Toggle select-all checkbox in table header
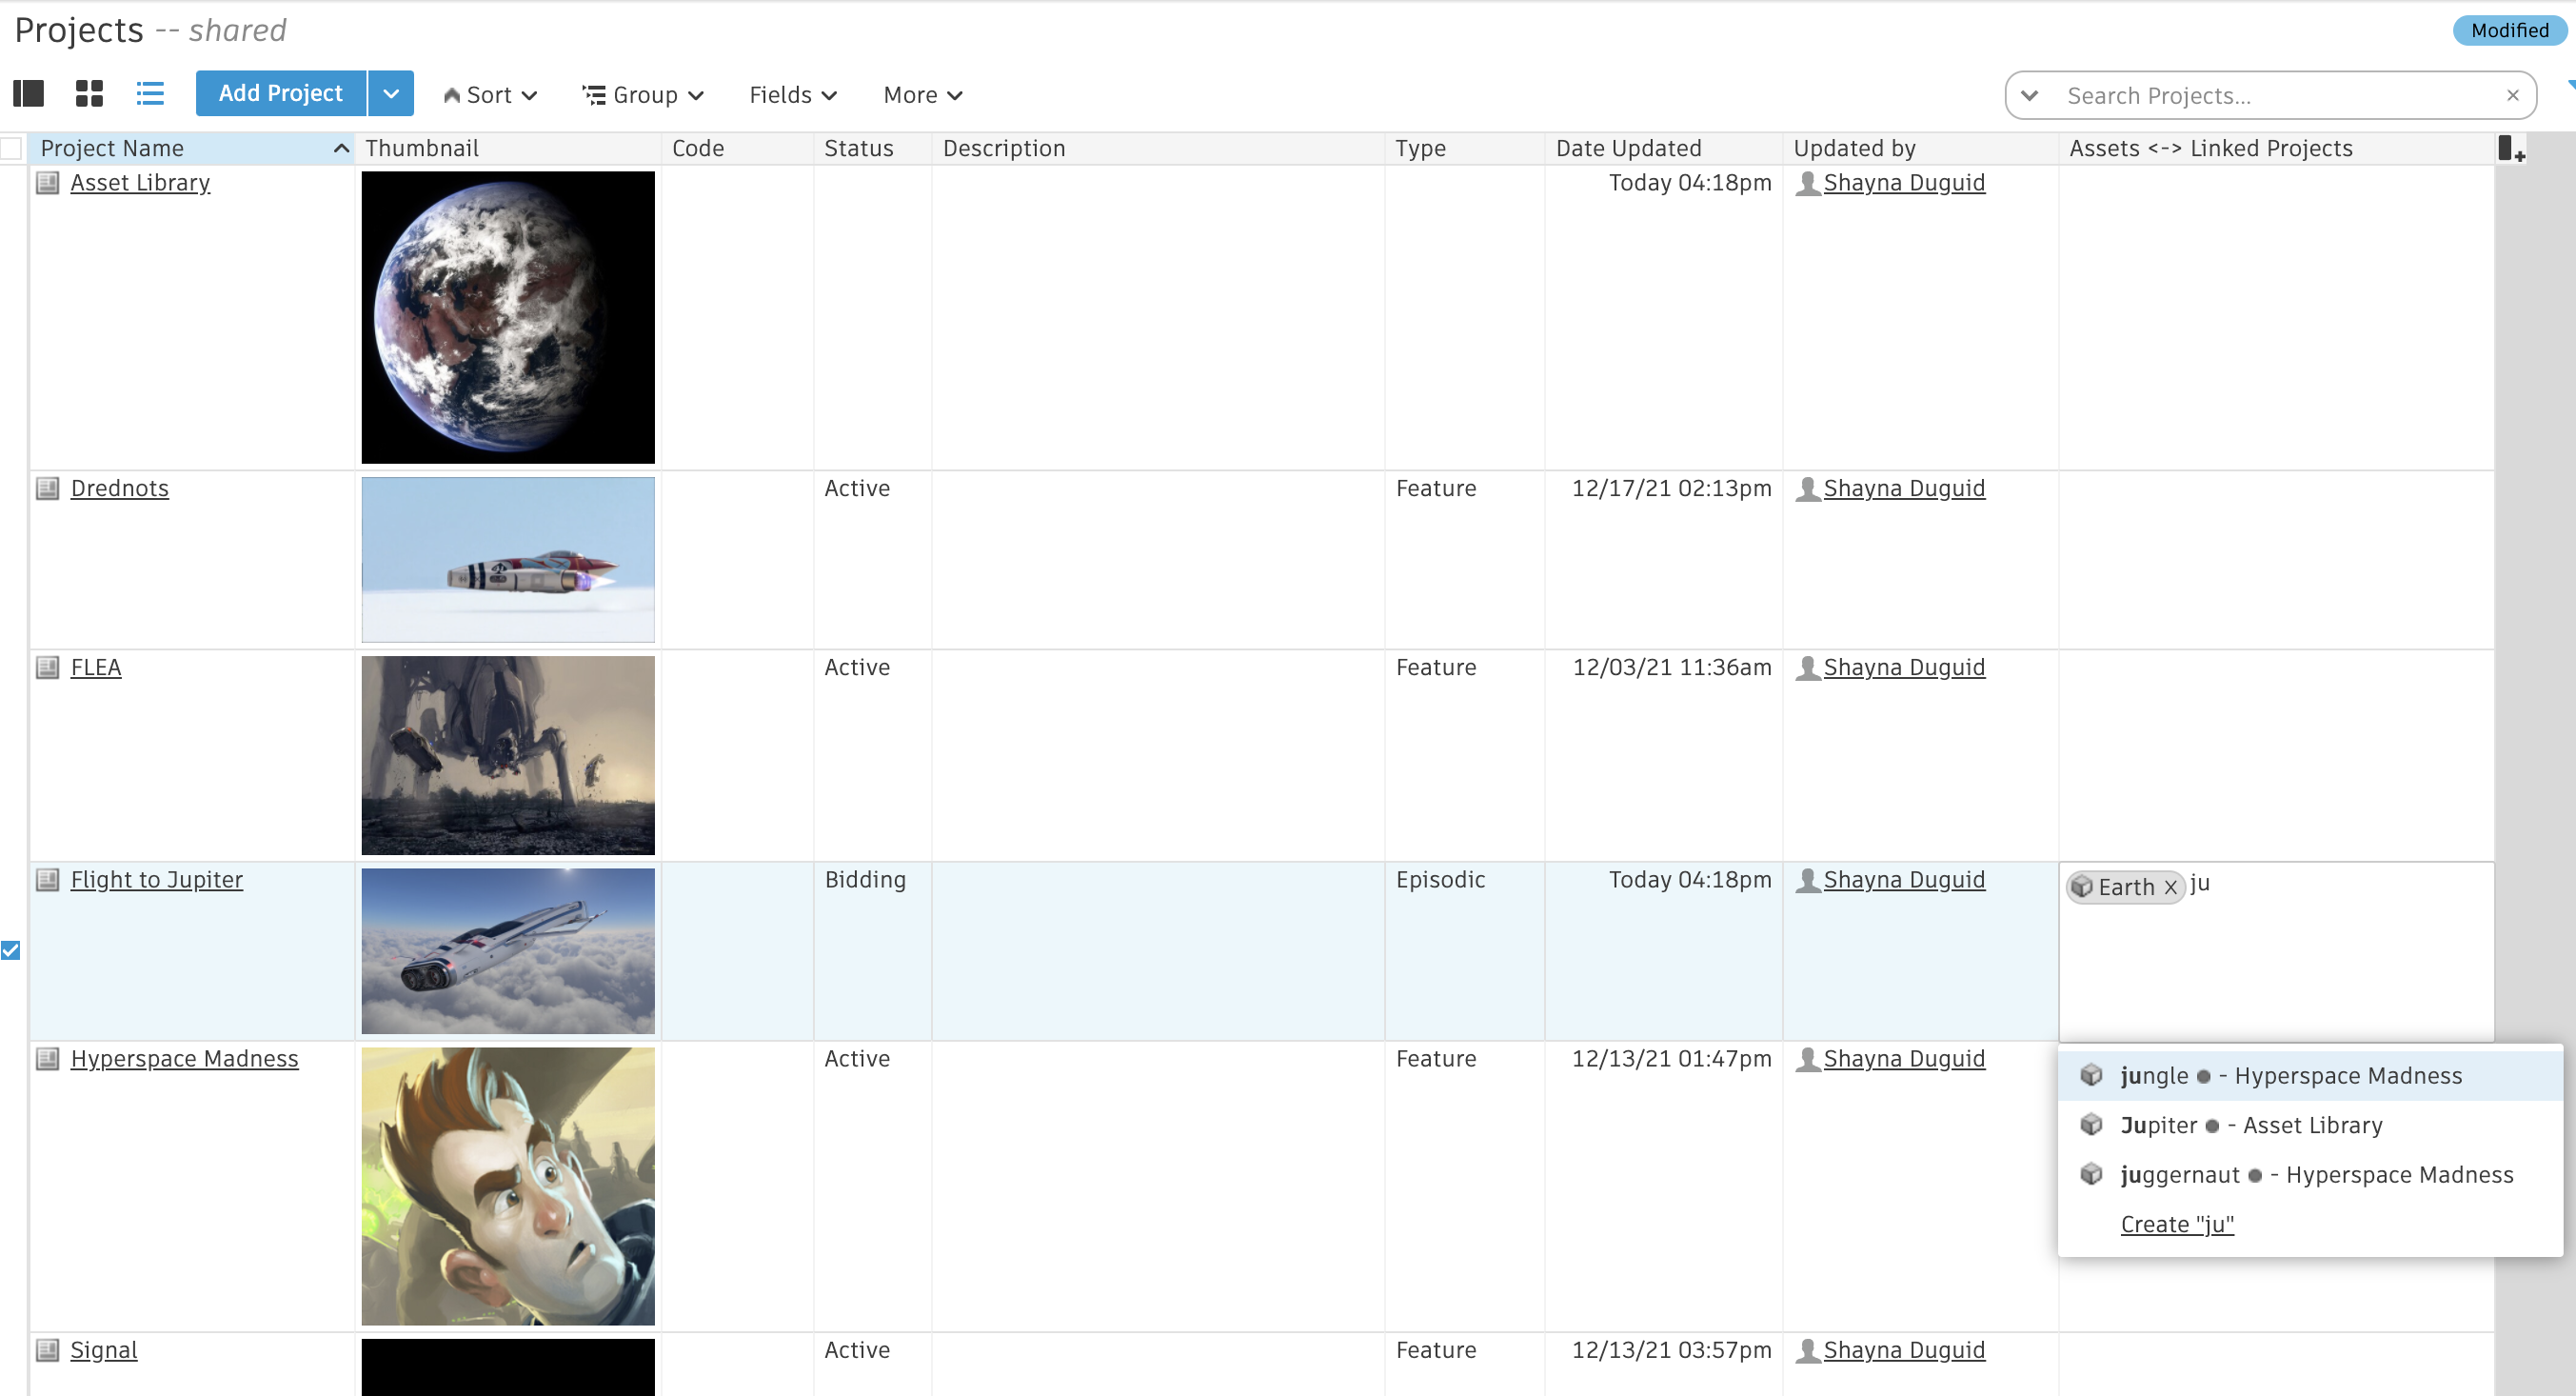The height and width of the screenshot is (1396, 2576). pos(12,149)
